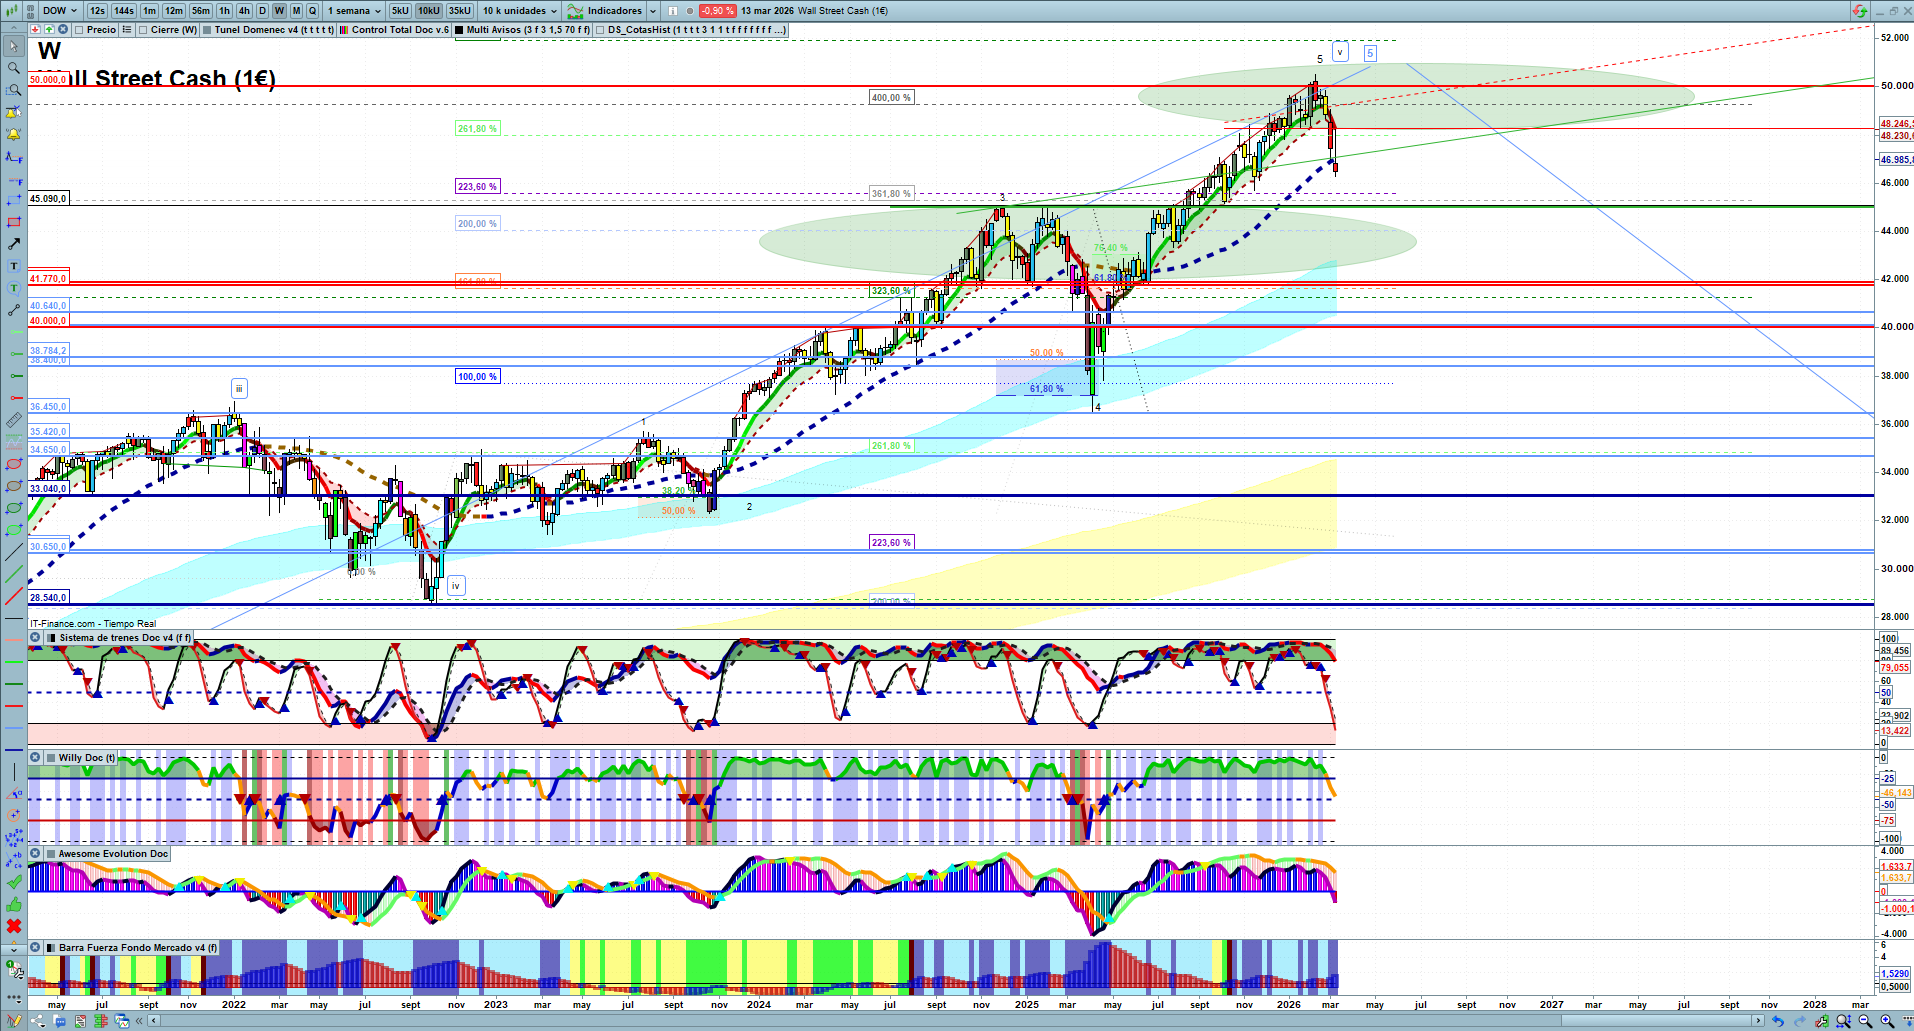Viewport: 1914px width, 1031px height.
Task: Select the cursor pointer tool
Action: [x=14, y=46]
